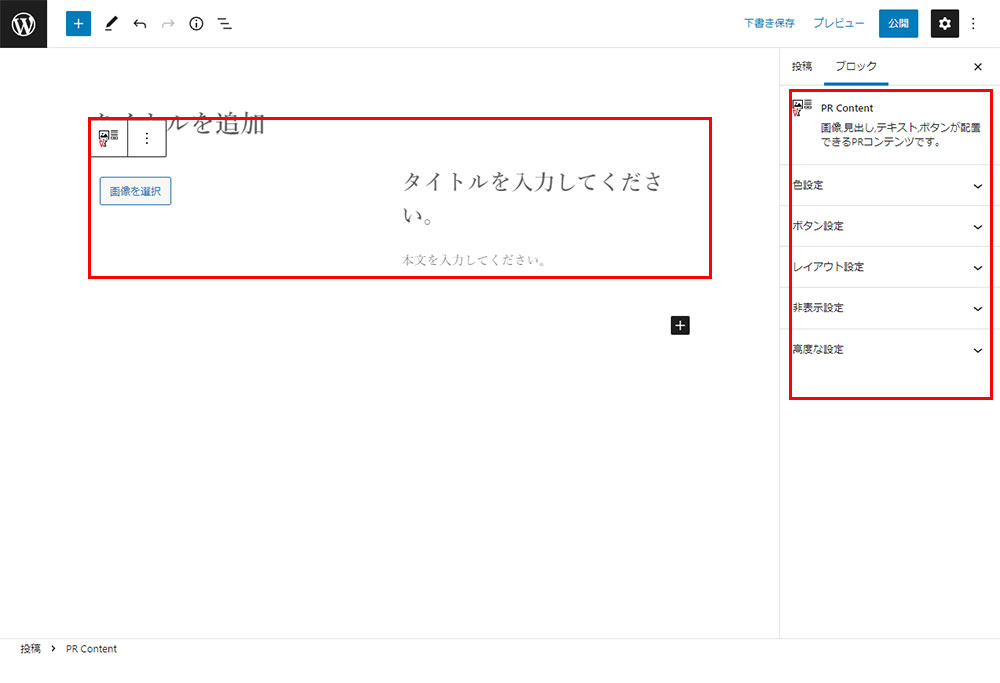
Task: Open the block inserter plus button
Action: tap(78, 24)
